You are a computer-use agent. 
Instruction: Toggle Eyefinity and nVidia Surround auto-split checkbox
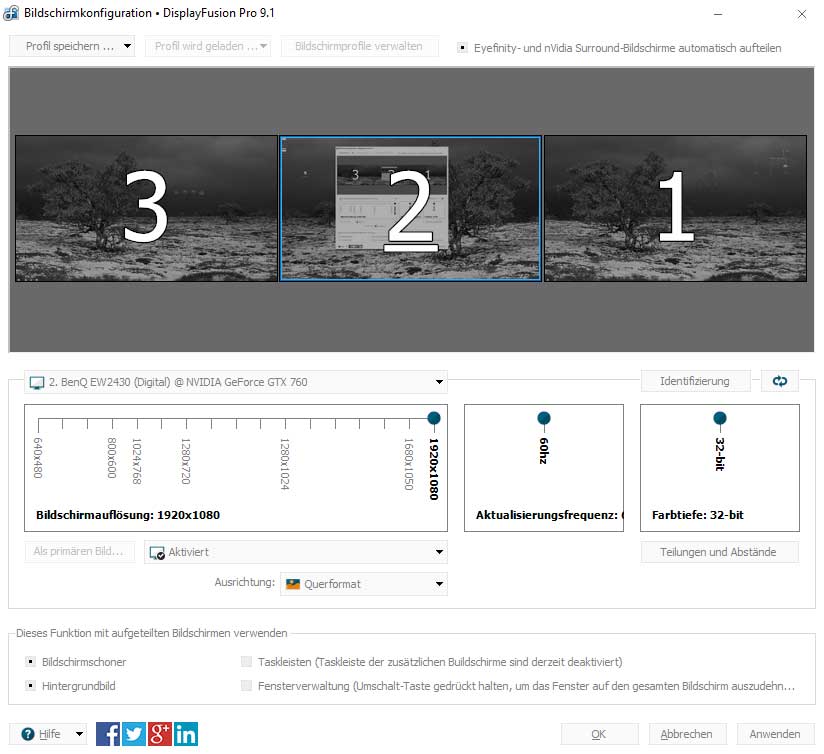point(462,48)
